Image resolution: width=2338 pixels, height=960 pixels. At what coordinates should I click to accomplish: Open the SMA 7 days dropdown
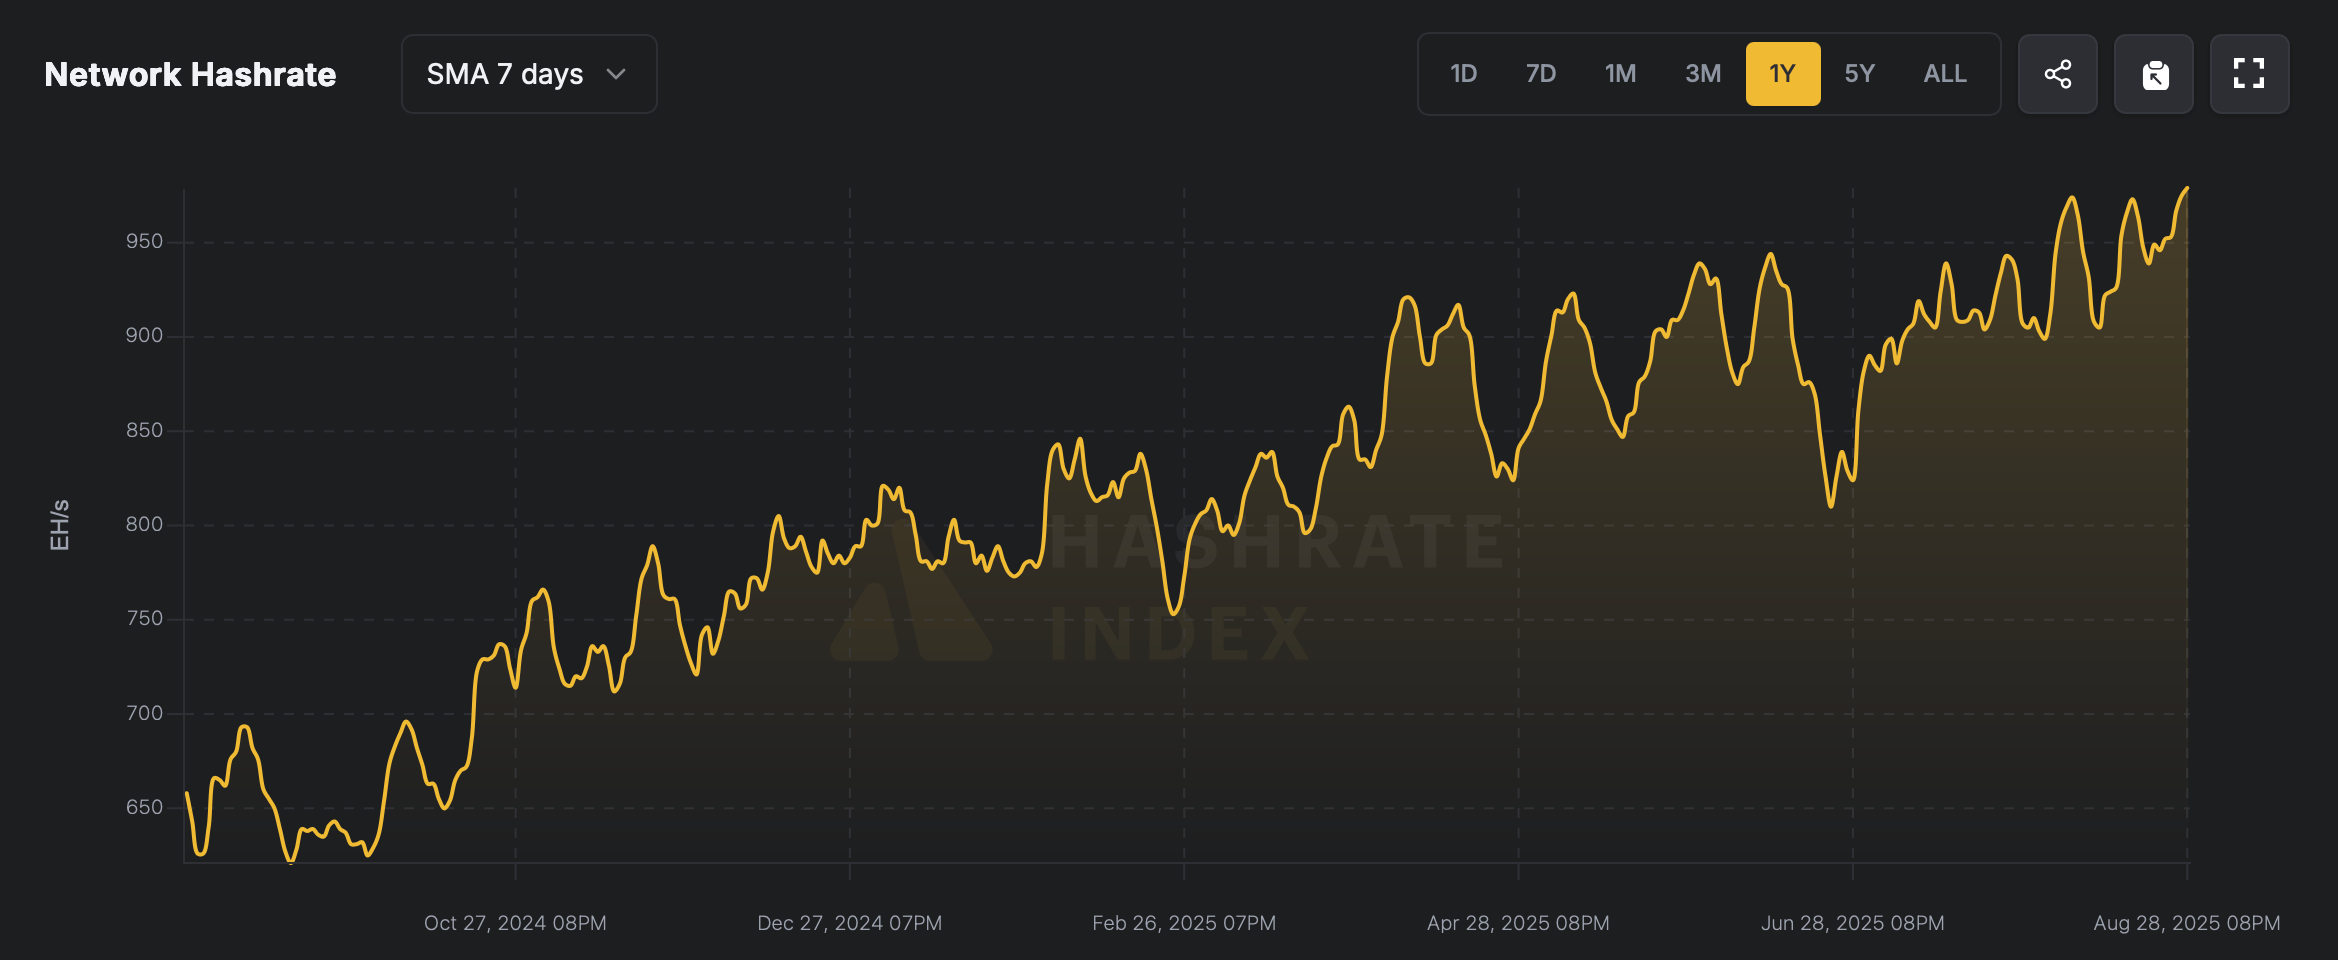tap(528, 74)
